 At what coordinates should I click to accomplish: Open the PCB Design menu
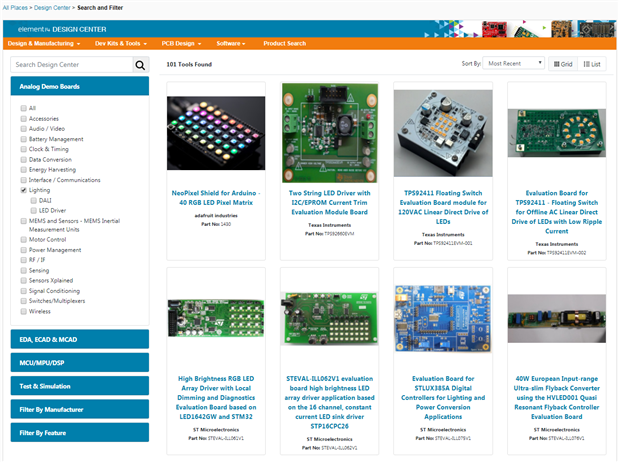click(x=181, y=43)
